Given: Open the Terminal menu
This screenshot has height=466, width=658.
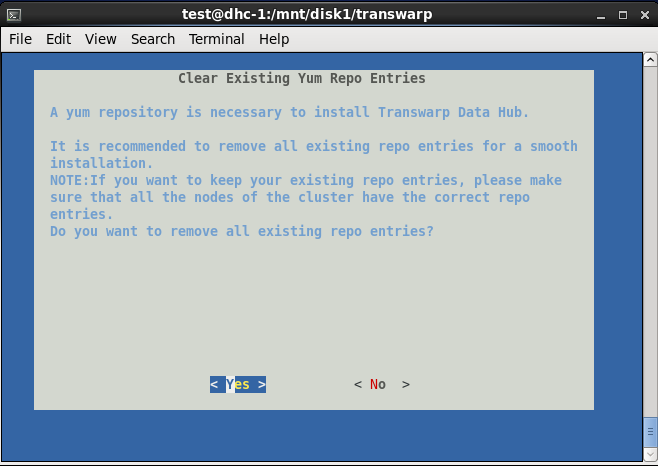Looking at the screenshot, I should tap(217, 39).
